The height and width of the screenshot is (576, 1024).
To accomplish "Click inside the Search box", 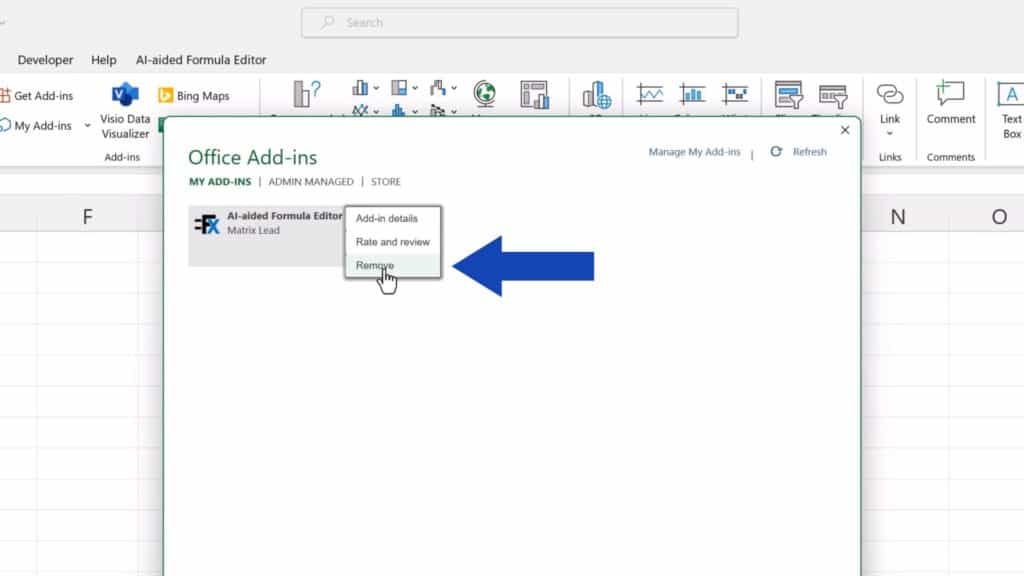I will point(520,22).
